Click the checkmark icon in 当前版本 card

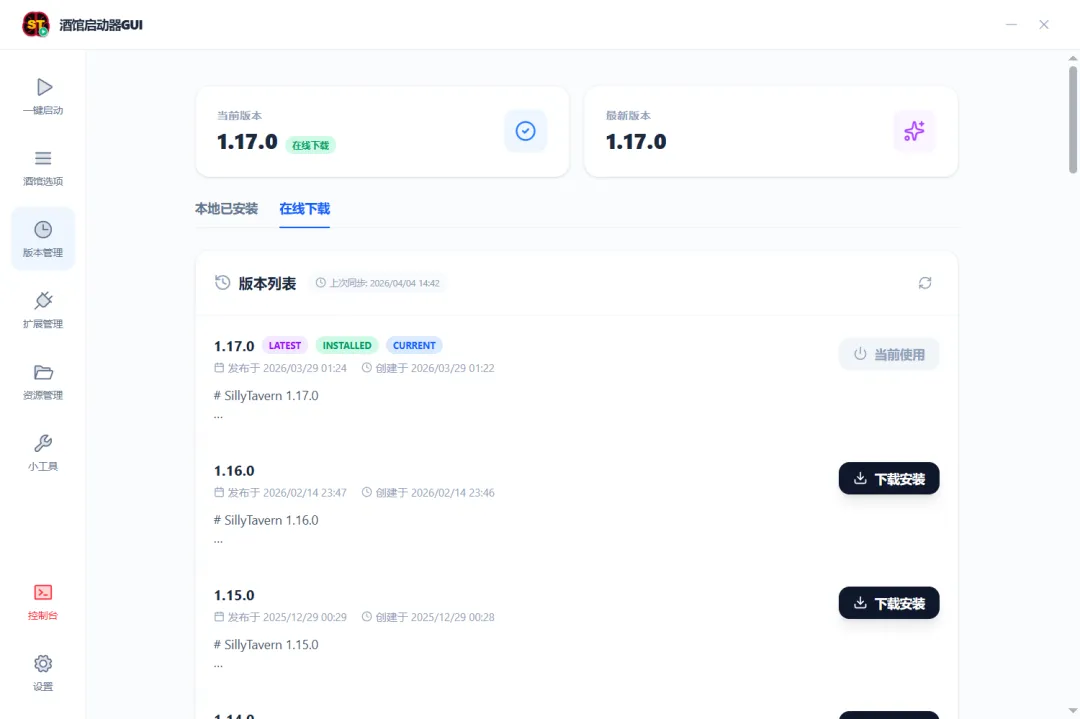(x=526, y=131)
